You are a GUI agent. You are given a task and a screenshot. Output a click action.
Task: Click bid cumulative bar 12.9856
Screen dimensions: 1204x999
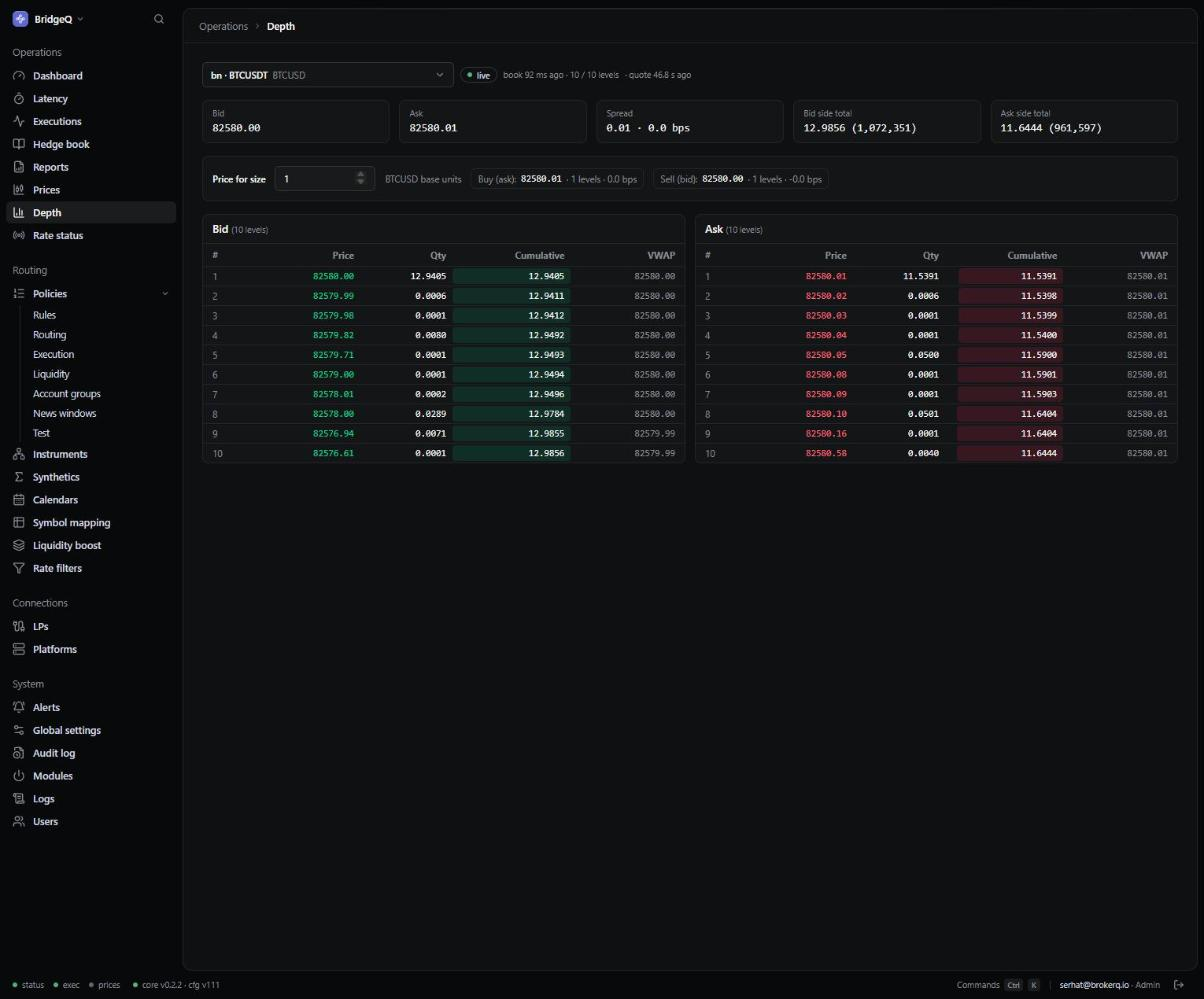(x=511, y=453)
